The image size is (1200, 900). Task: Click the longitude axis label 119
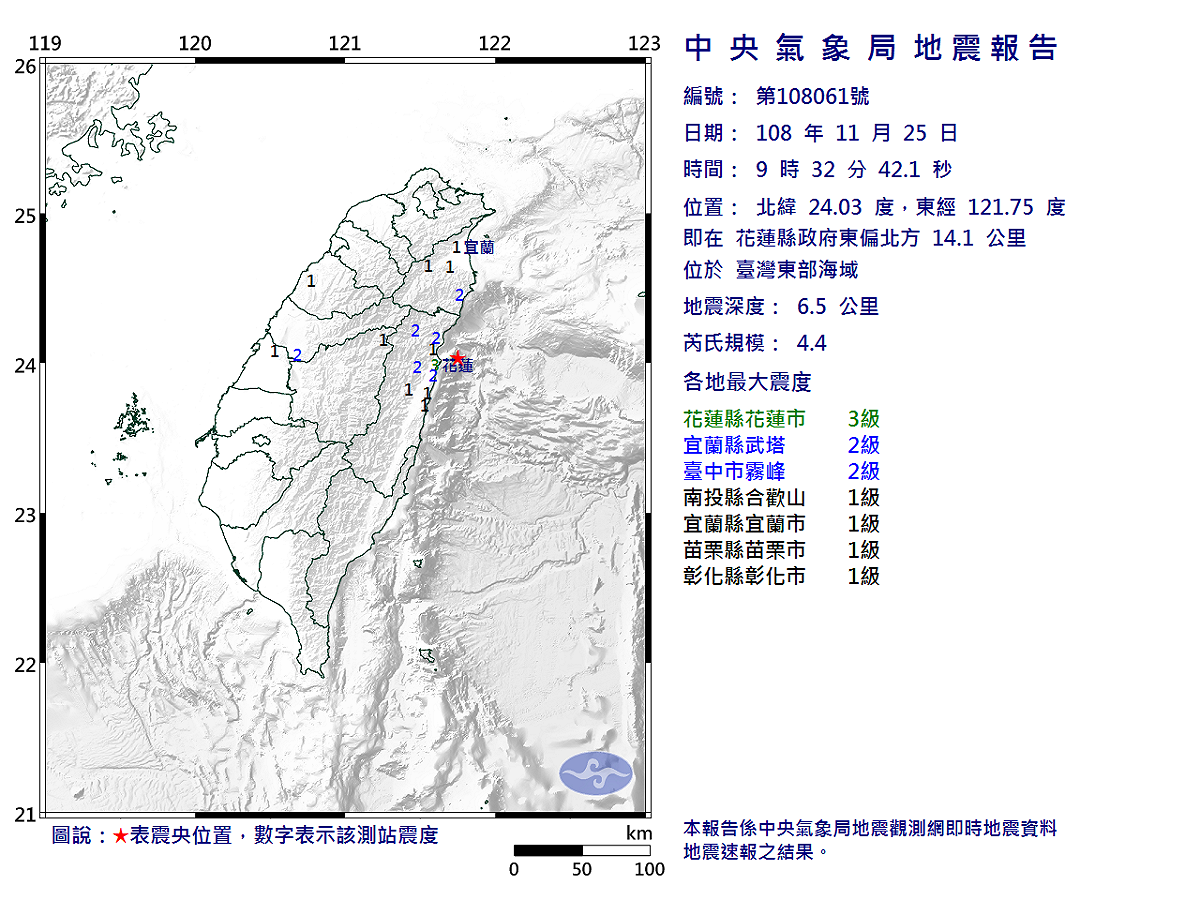45,43
